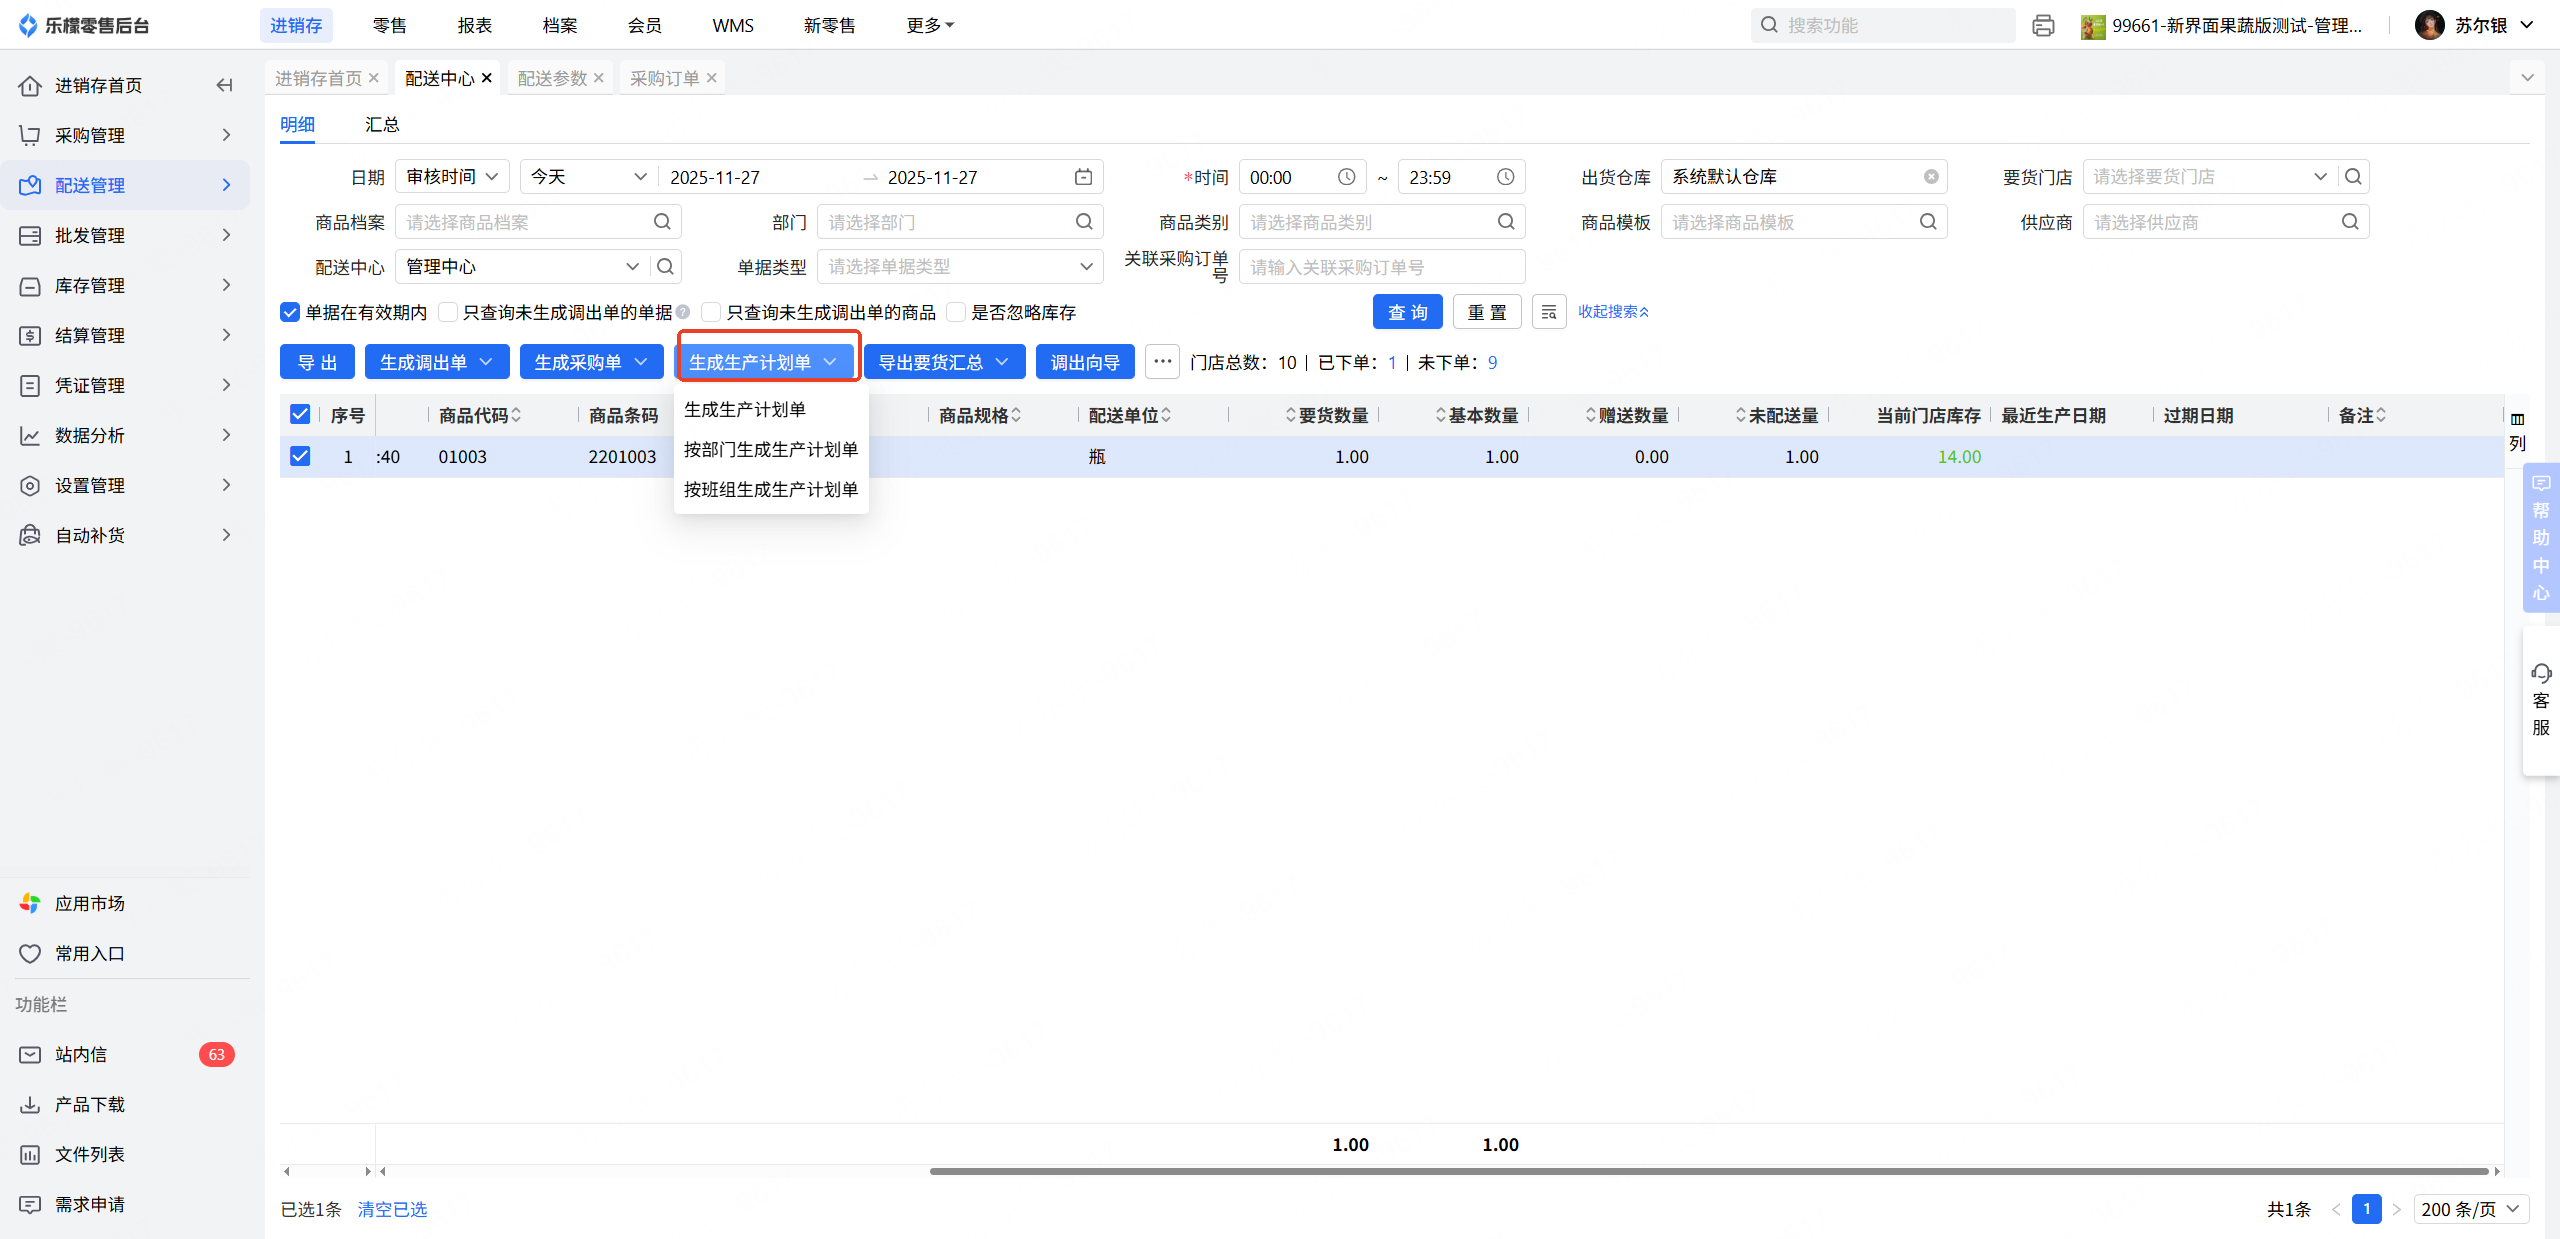Select 按部门生成生产计划单 menu option
This screenshot has width=2560, height=1239.
(770, 450)
